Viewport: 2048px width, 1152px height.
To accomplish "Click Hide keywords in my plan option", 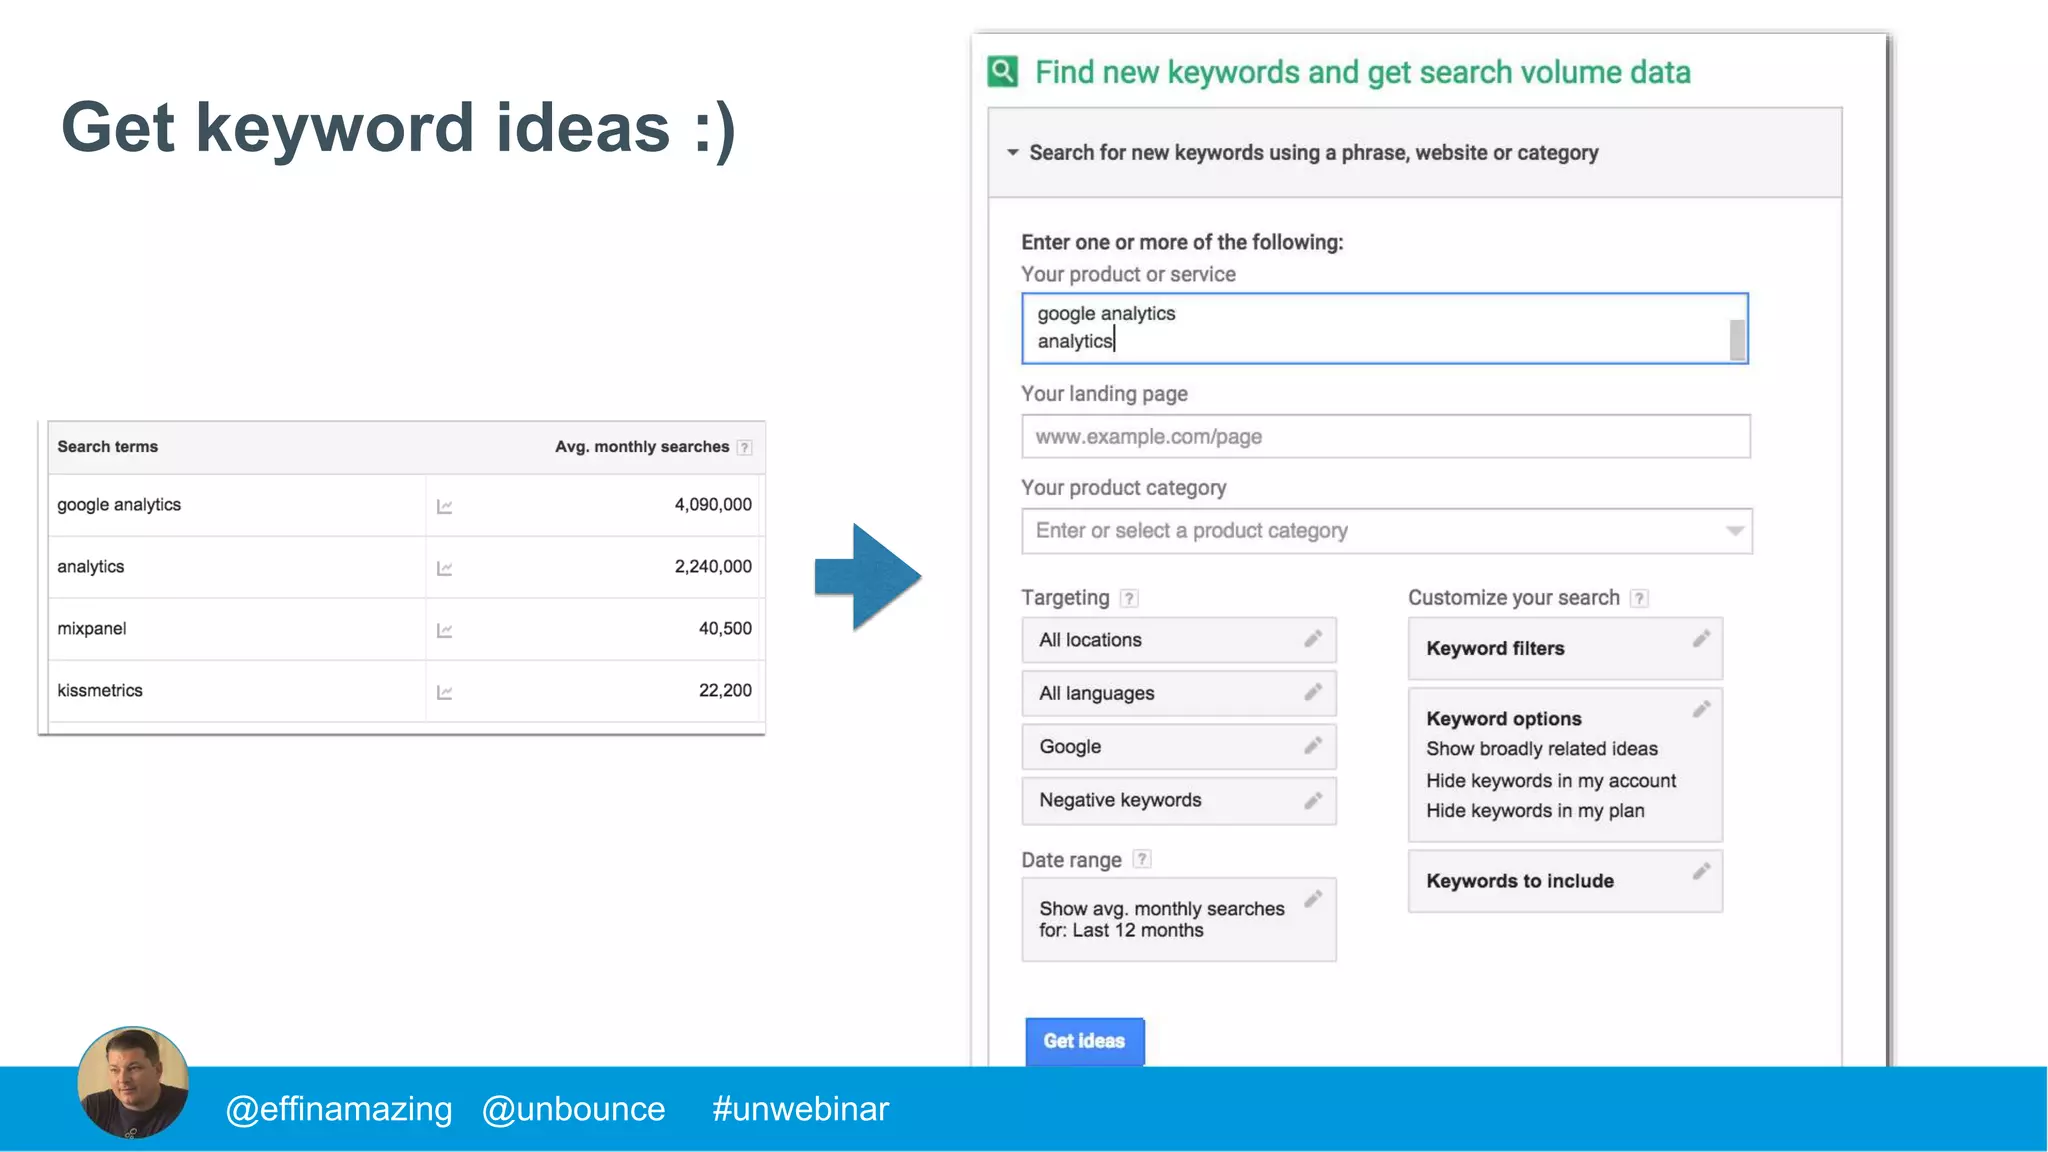I will (1535, 811).
